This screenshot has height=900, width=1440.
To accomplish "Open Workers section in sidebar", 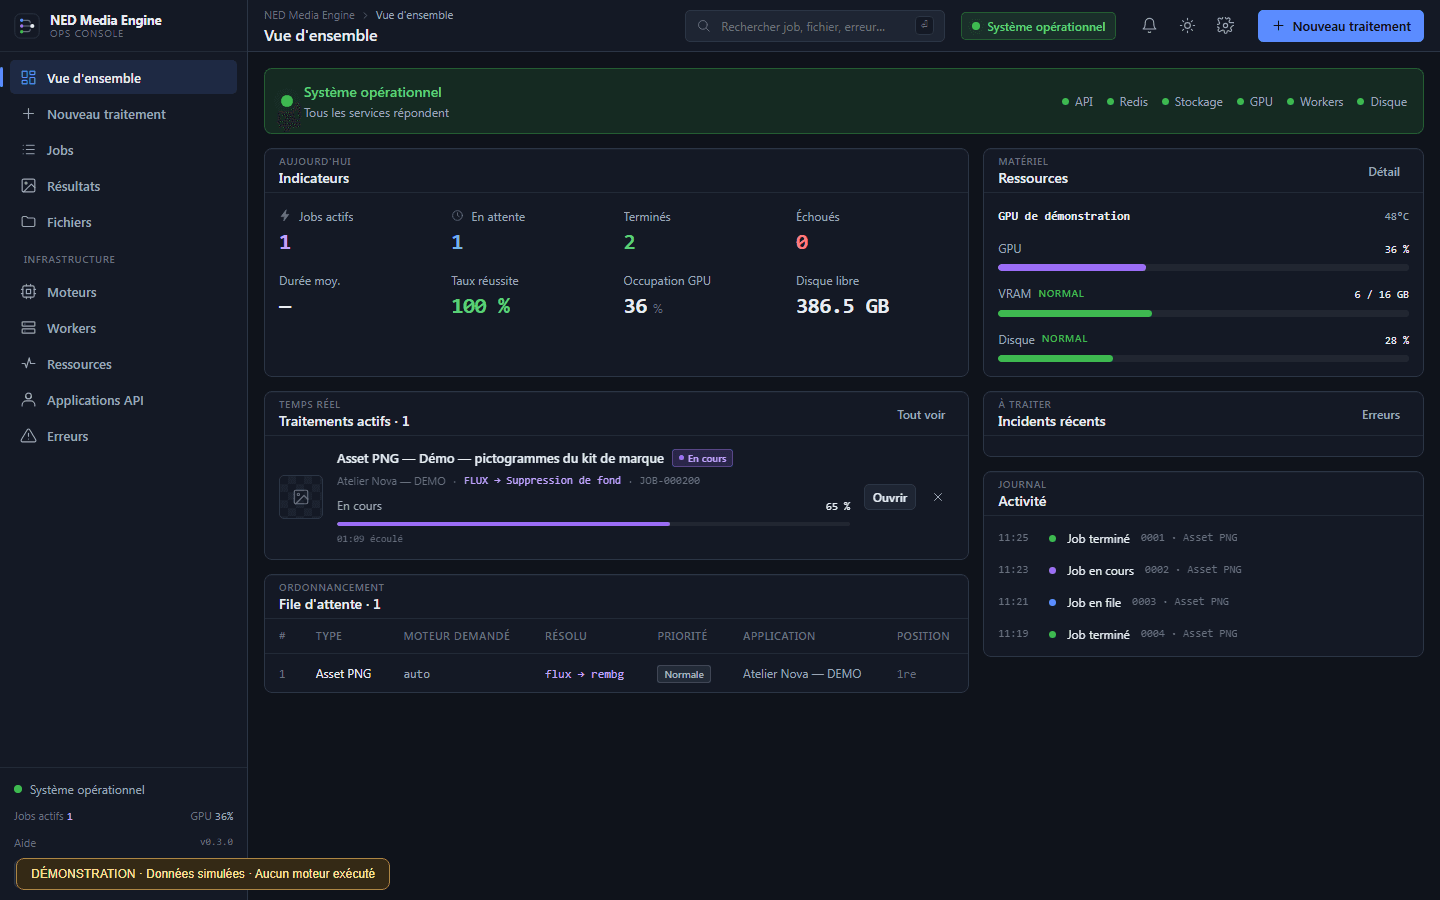I will tap(123, 328).
